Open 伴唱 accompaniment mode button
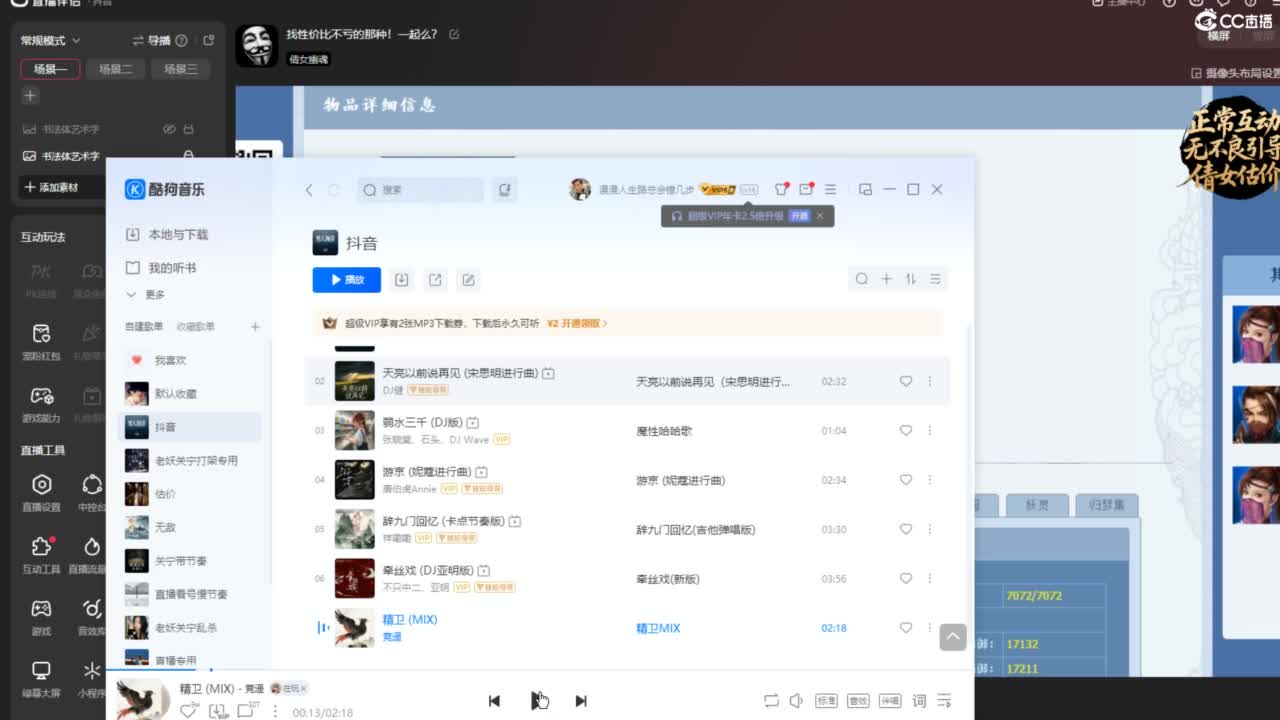 pyautogui.click(x=890, y=701)
